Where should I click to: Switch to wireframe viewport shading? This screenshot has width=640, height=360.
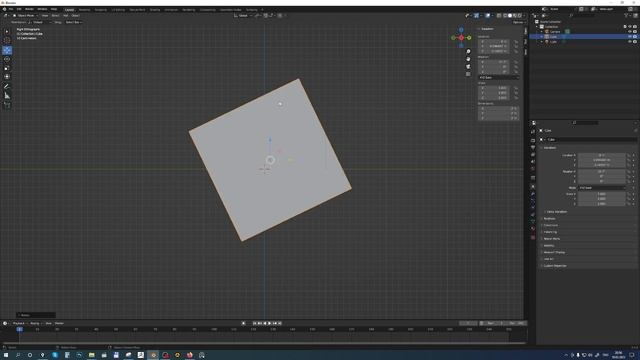click(x=505, y=16)
